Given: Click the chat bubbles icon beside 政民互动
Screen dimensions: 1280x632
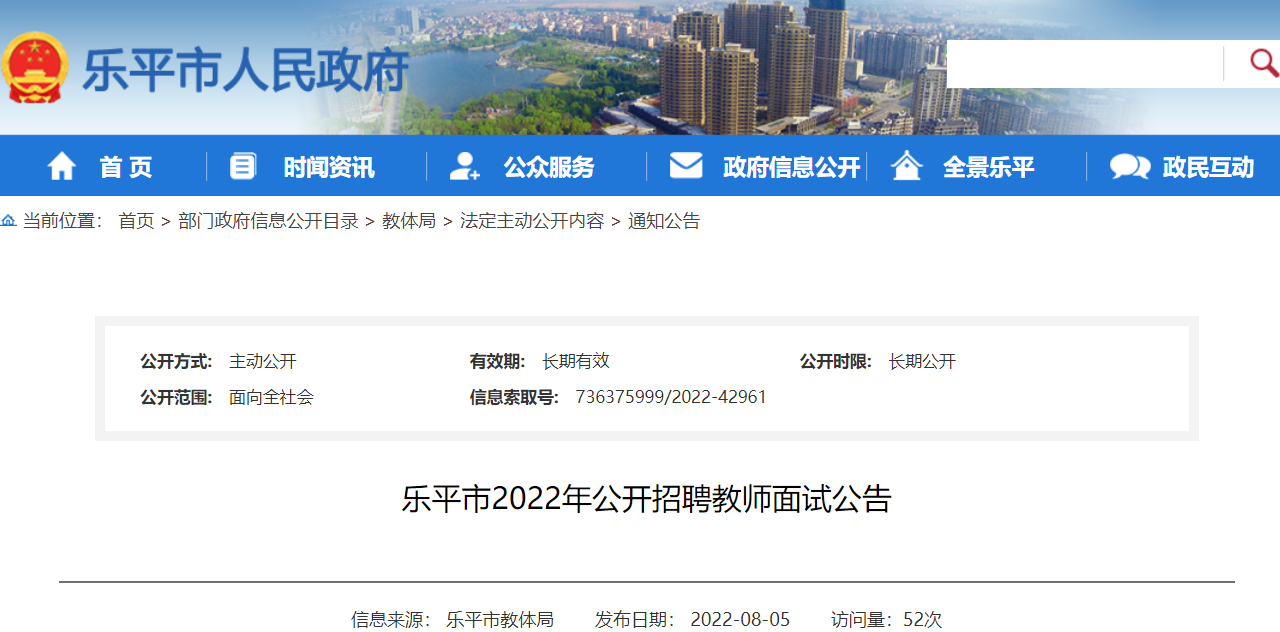Looking at the screenshot, I should (1129, 167).
